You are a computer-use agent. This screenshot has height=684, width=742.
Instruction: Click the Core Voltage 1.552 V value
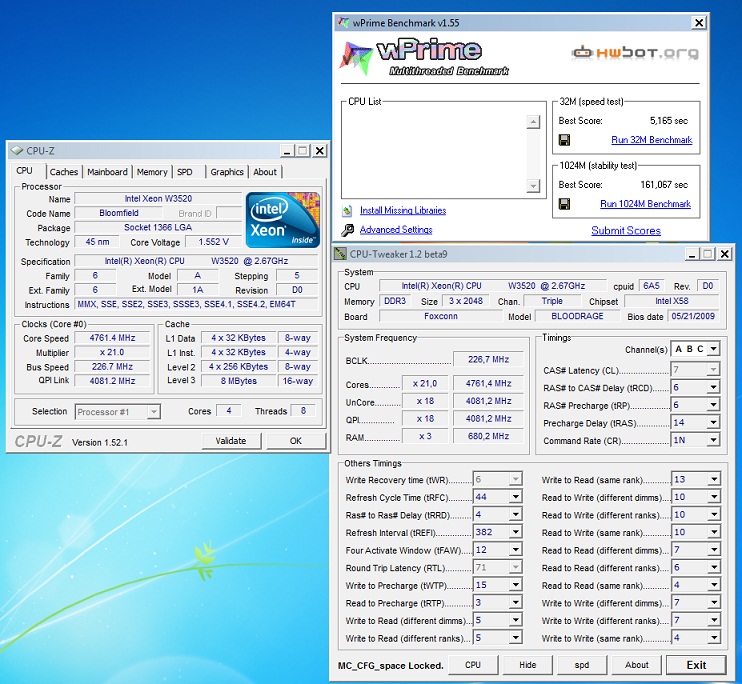click(x=213, y=242)
